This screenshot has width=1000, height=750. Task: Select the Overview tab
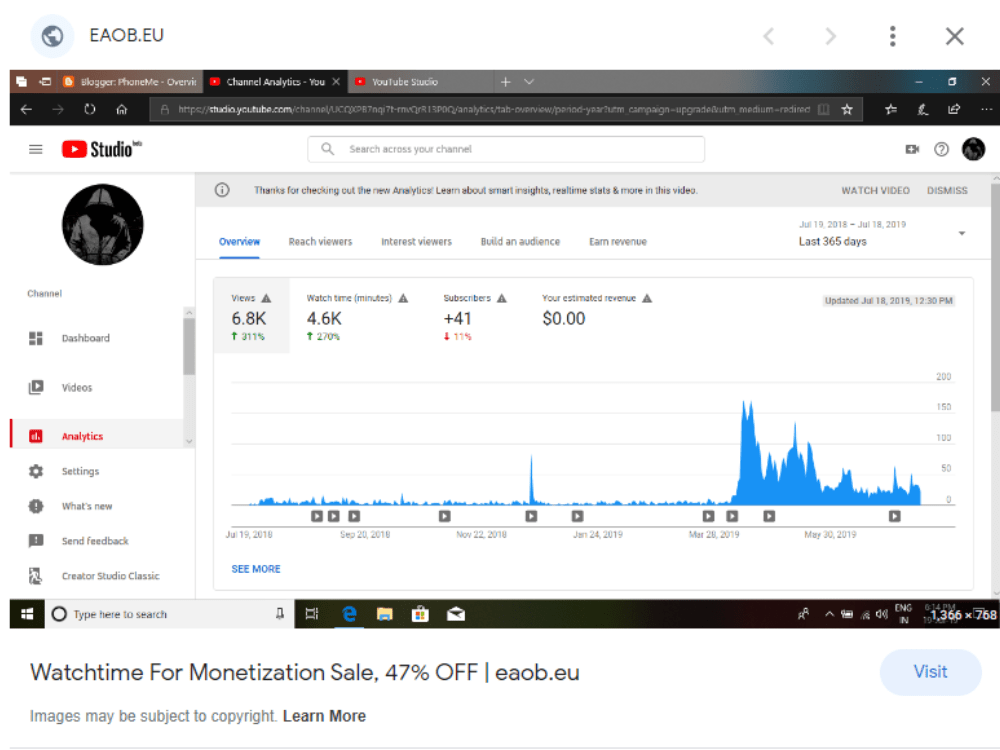(x=239, y=242)
